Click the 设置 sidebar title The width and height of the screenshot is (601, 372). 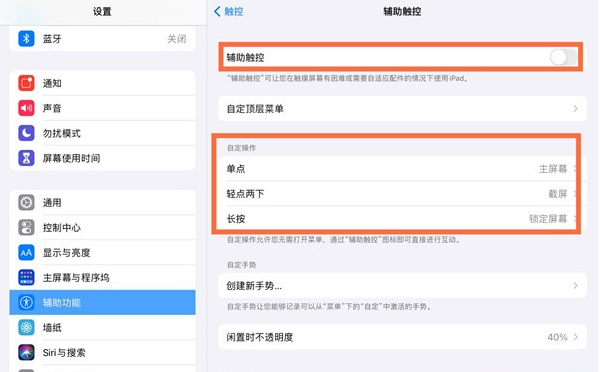[102, 11]
